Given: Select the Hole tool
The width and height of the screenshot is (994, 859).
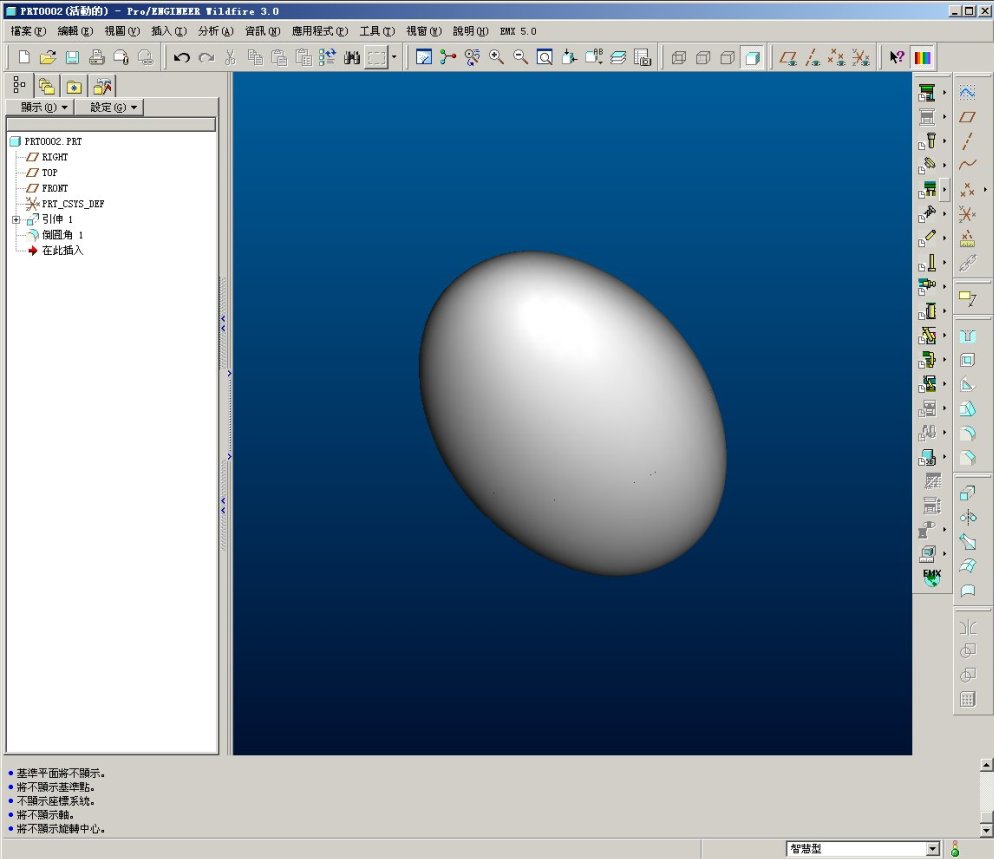Looking at the screenshot, I should tap(967, 336).
